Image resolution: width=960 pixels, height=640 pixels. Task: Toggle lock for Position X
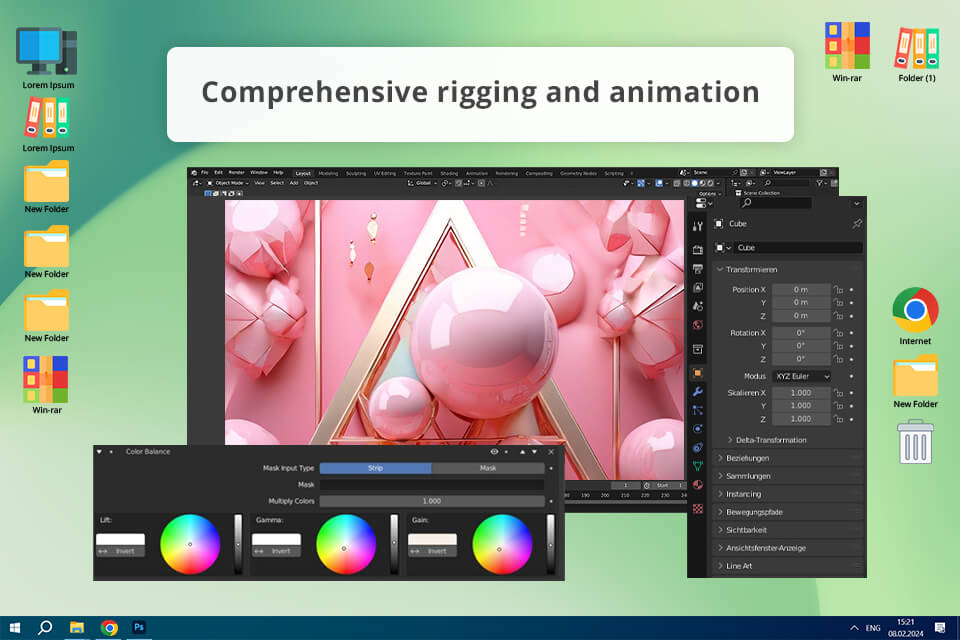(x=838, y=290)
